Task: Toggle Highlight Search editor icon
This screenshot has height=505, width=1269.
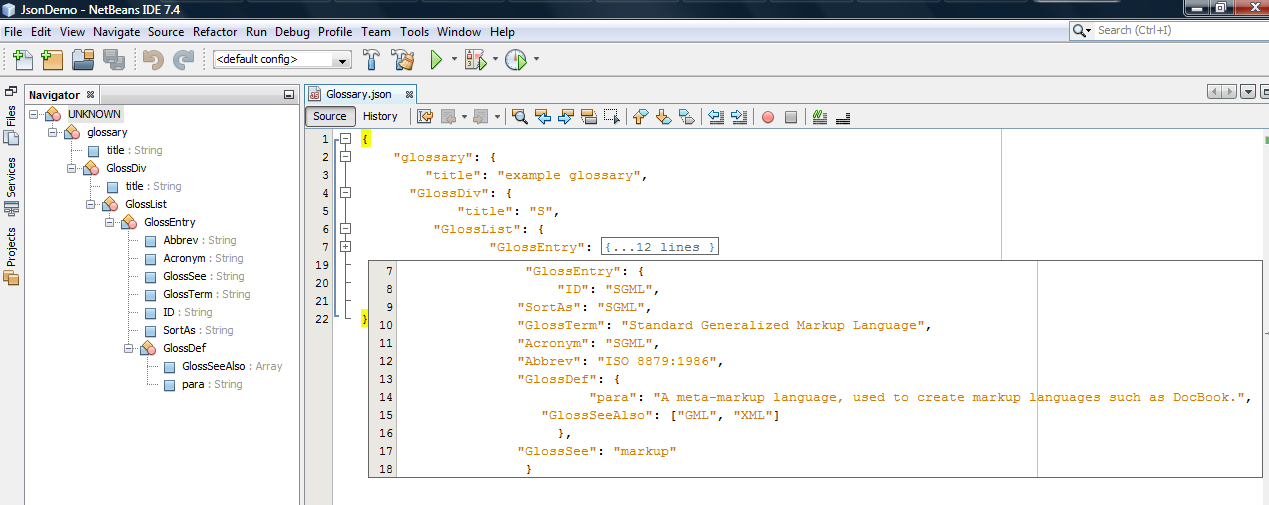Action: pos(589,116)
